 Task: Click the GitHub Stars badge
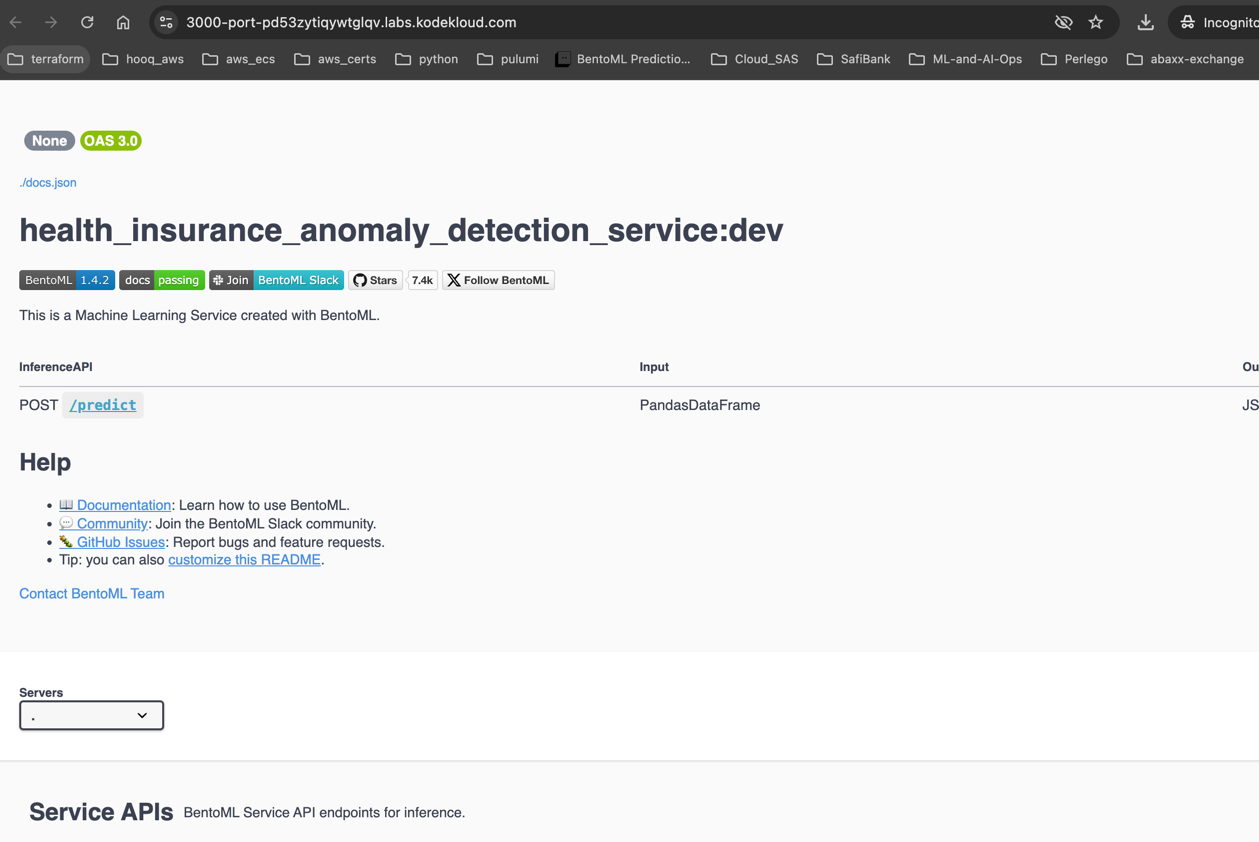point(375,280)
